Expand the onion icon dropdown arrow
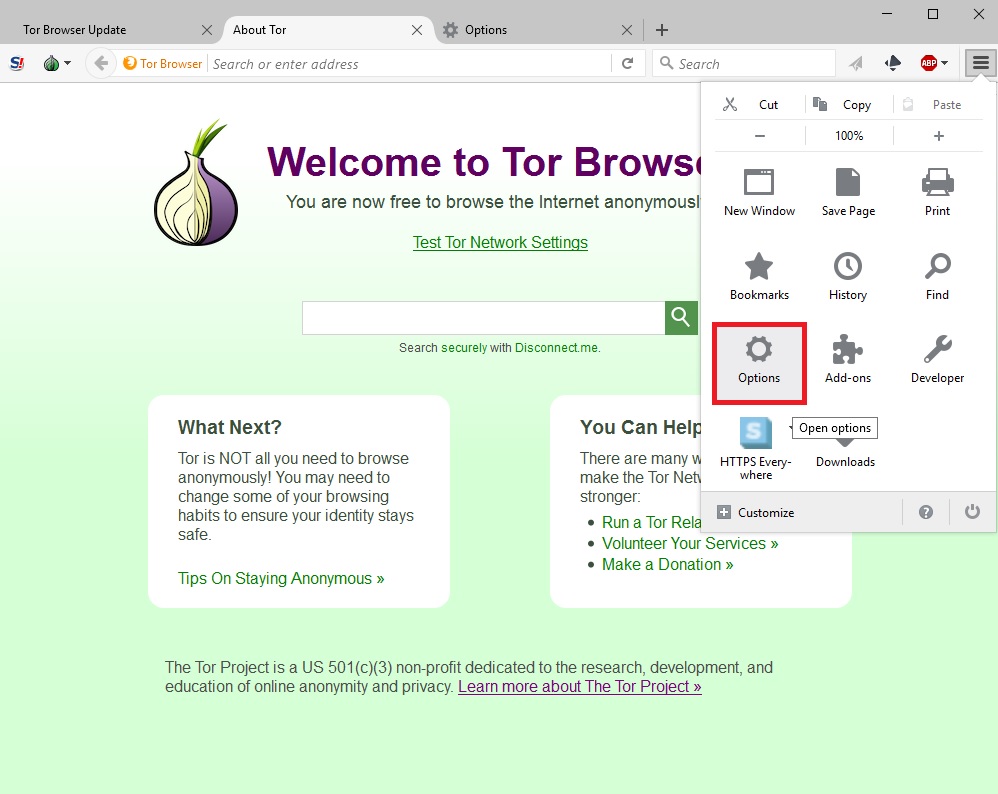 tap(67, 63)
